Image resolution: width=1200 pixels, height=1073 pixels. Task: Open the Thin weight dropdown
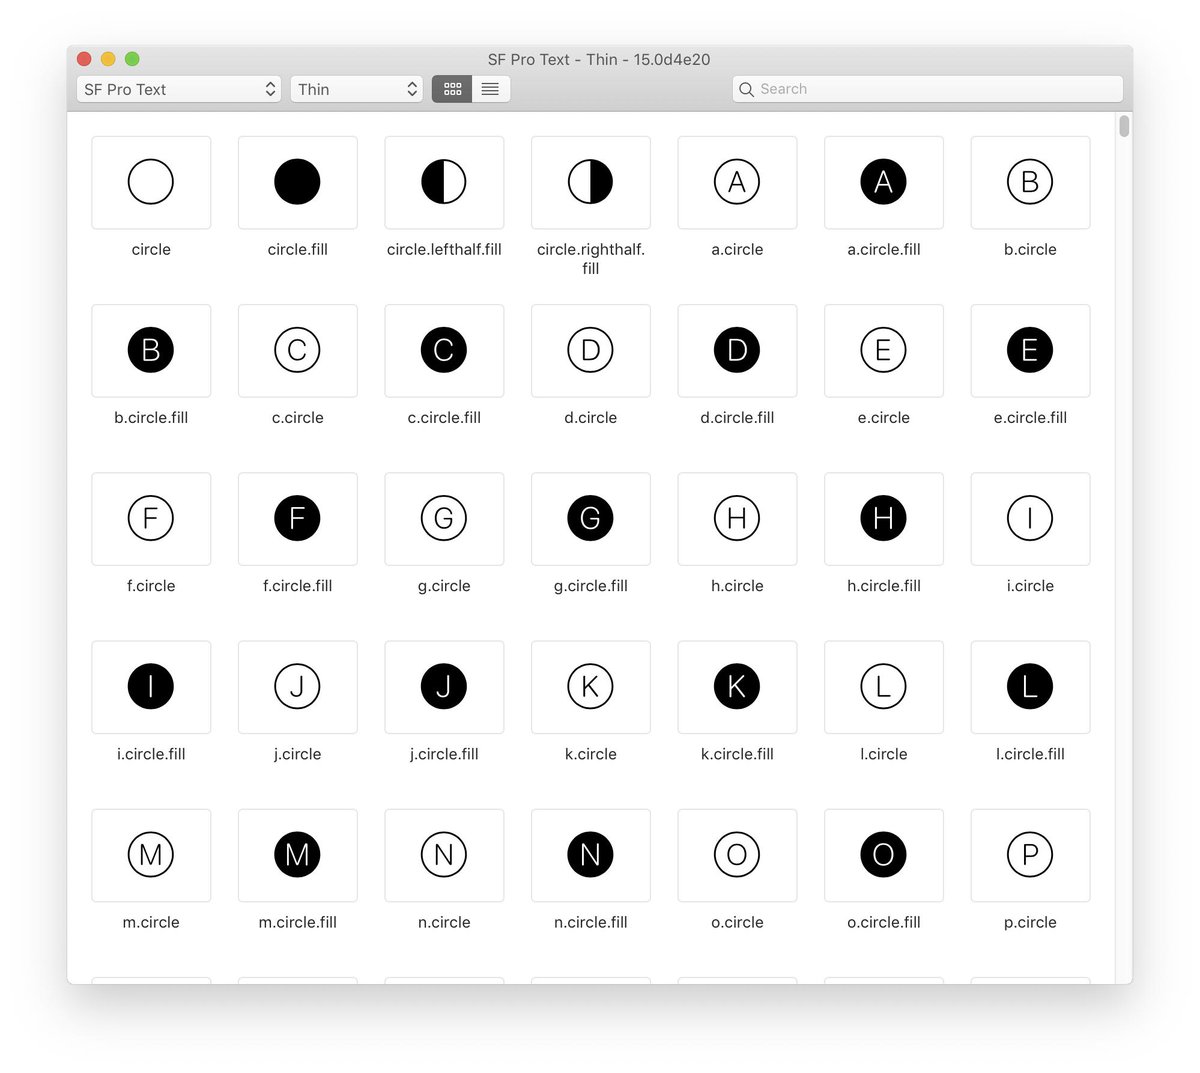357,89
